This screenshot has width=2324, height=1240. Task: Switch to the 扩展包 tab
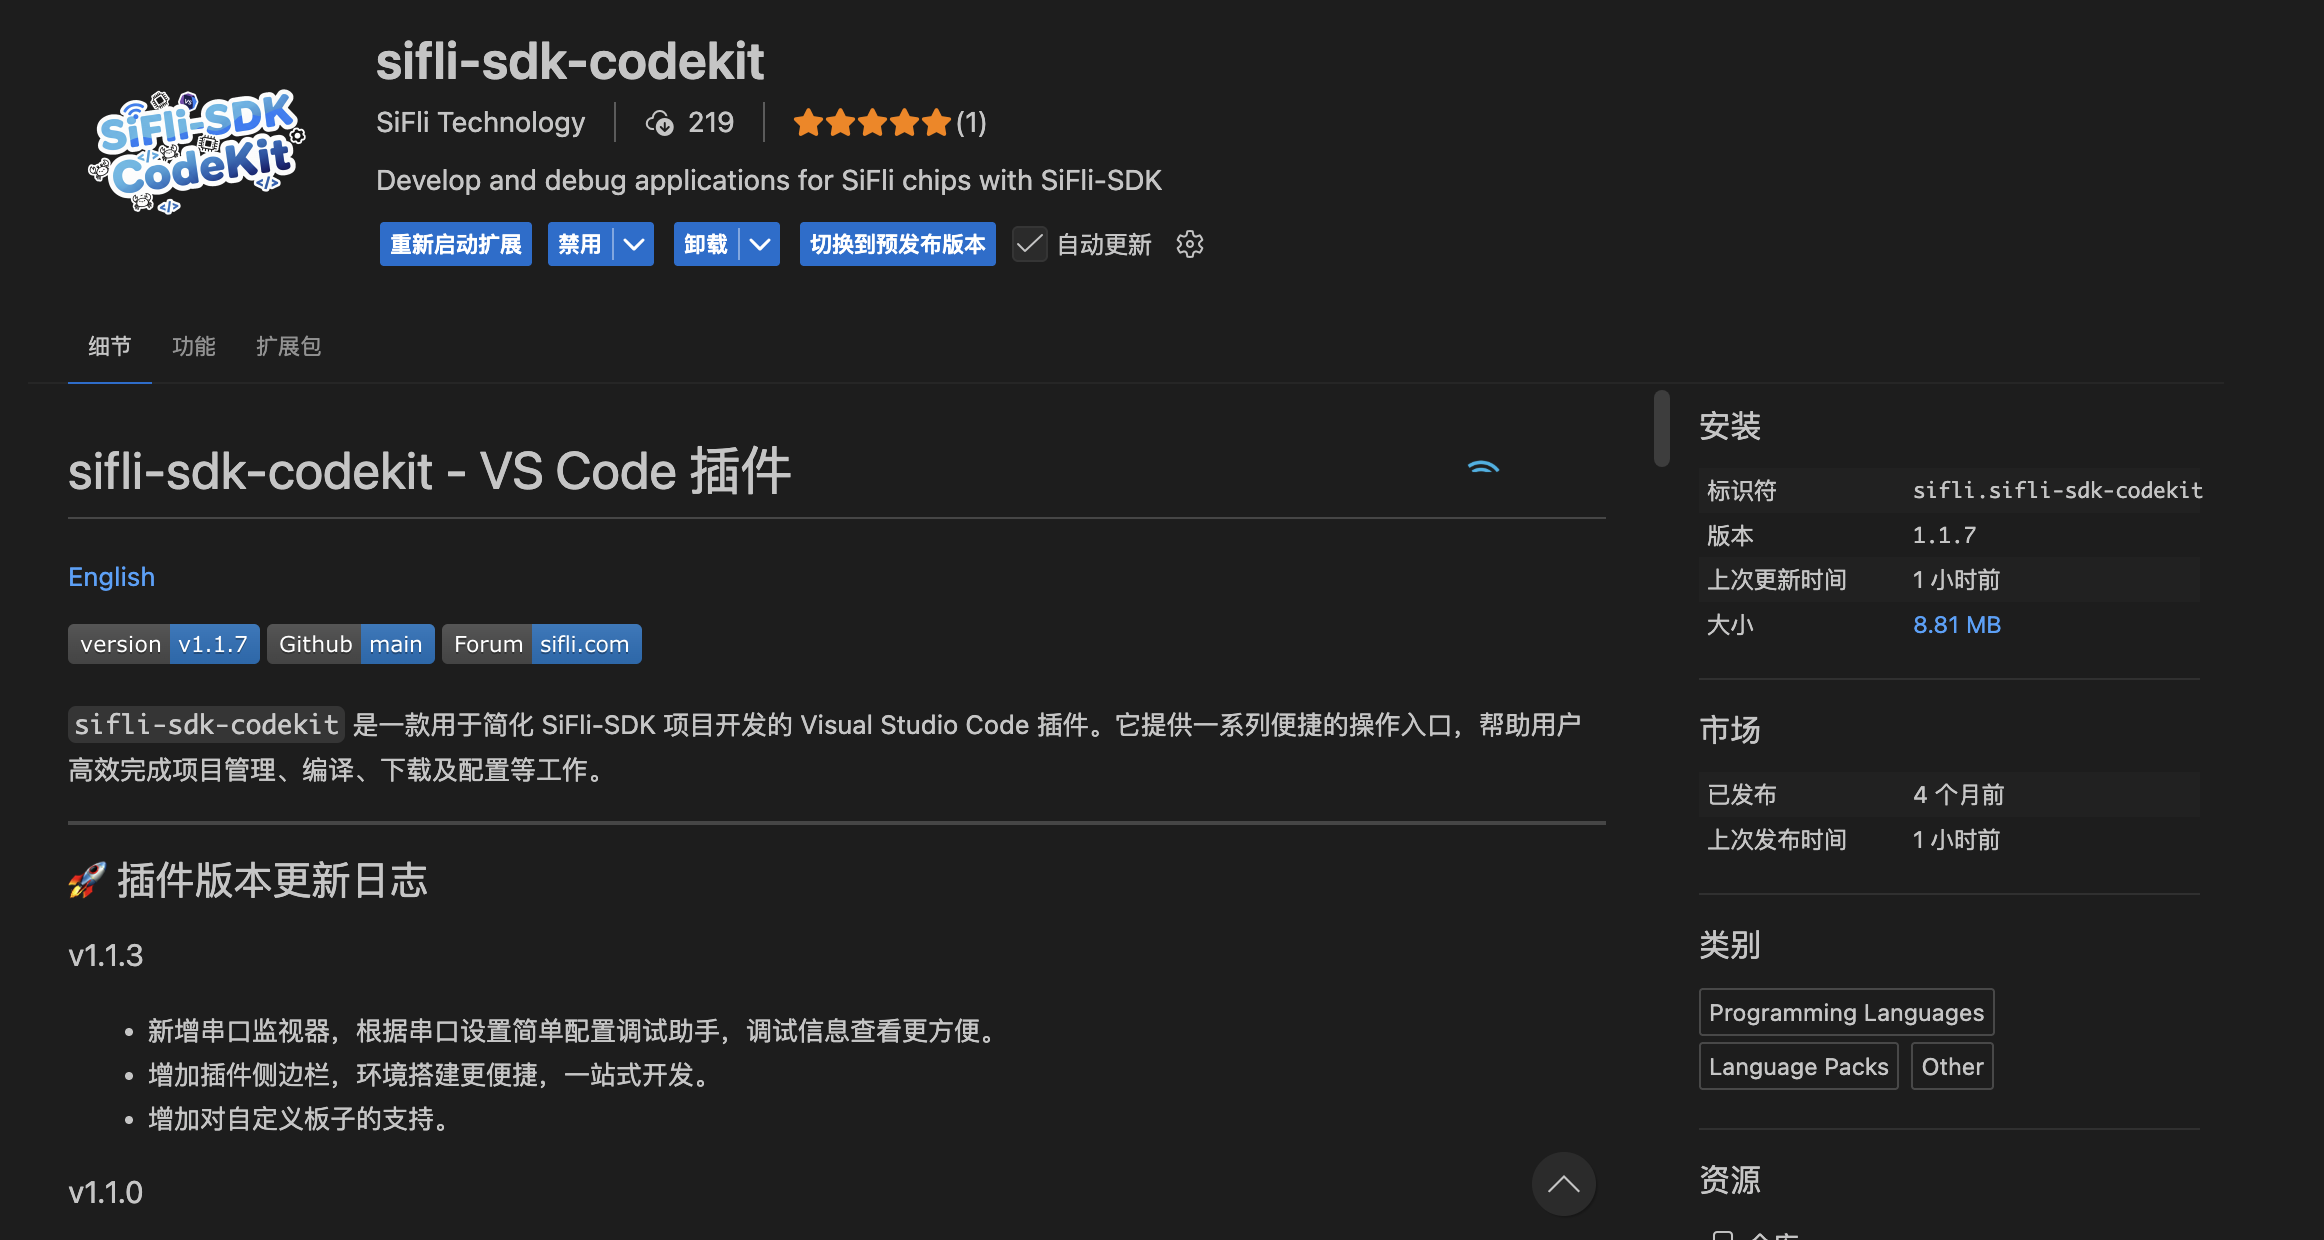coord(288,346)
